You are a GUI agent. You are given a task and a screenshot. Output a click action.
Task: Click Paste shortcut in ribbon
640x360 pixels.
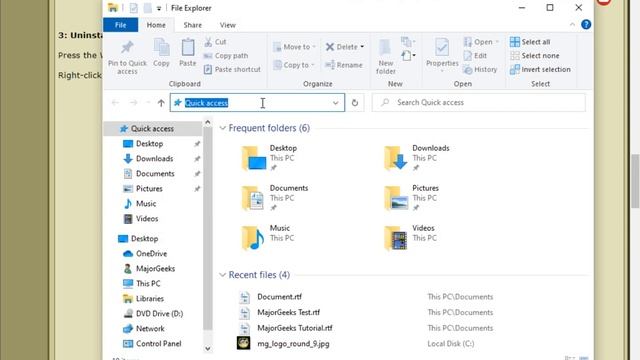tap(232, 69)
